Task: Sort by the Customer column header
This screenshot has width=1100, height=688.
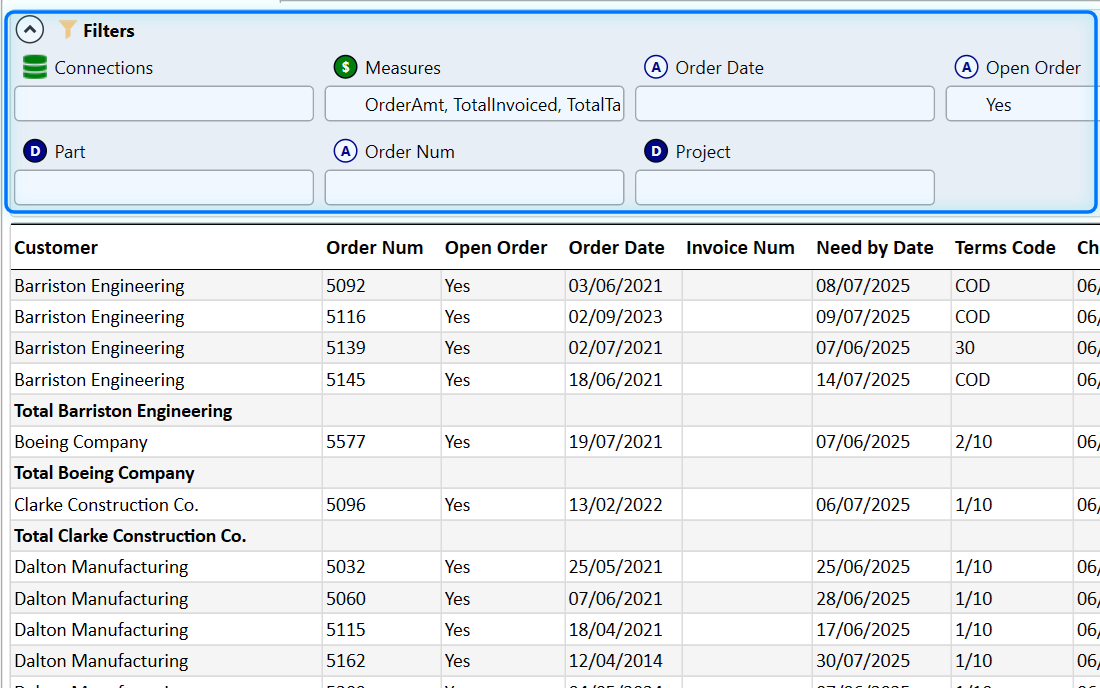Action: [56, 248]
